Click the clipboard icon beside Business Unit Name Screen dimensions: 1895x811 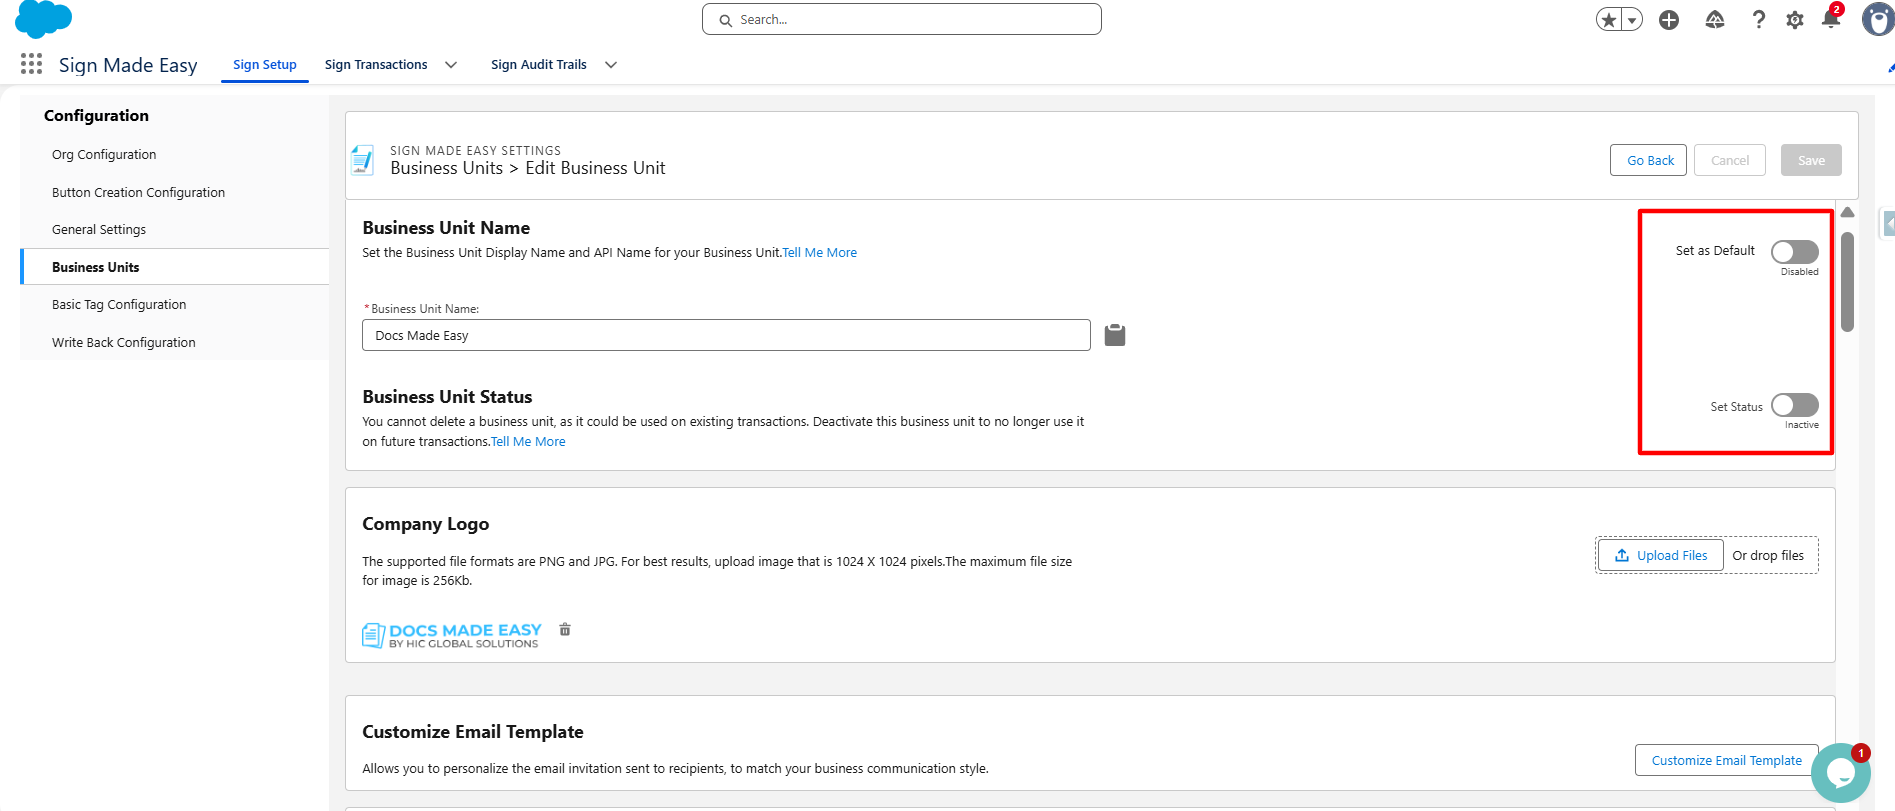(1115, 335)
